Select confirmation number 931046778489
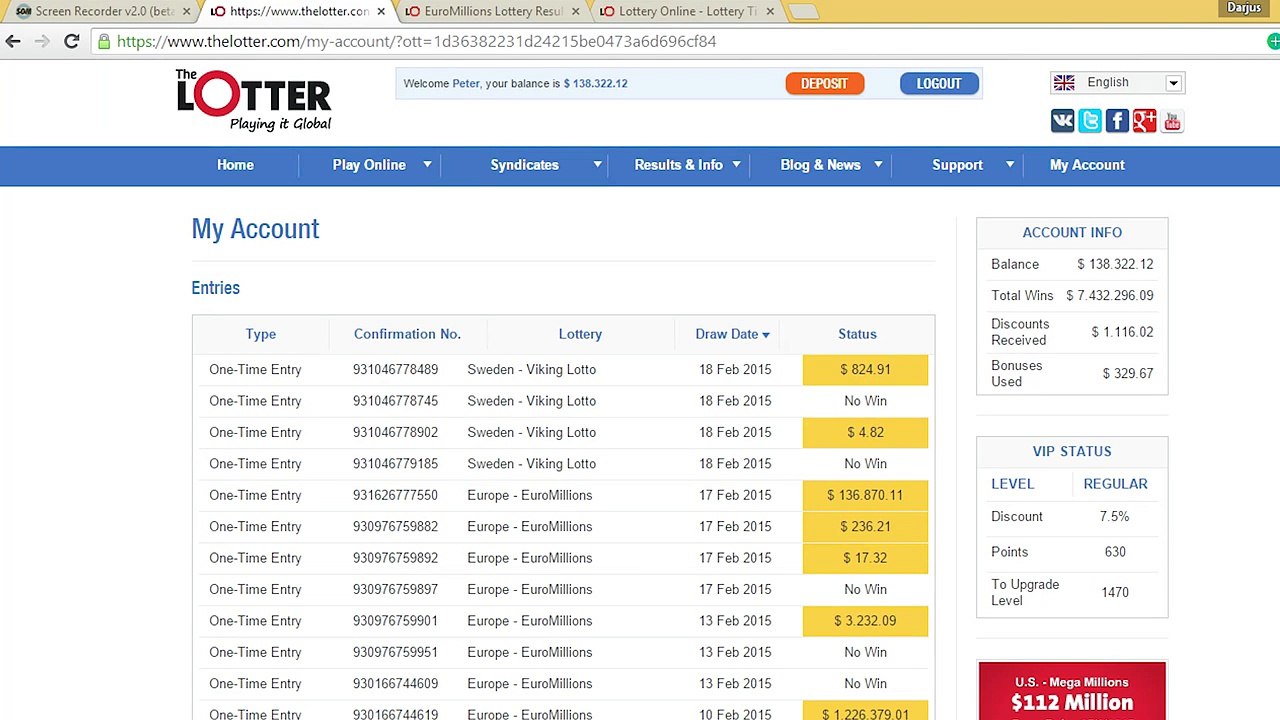Viewport: 1280px width, 720px height. (395, 370)
